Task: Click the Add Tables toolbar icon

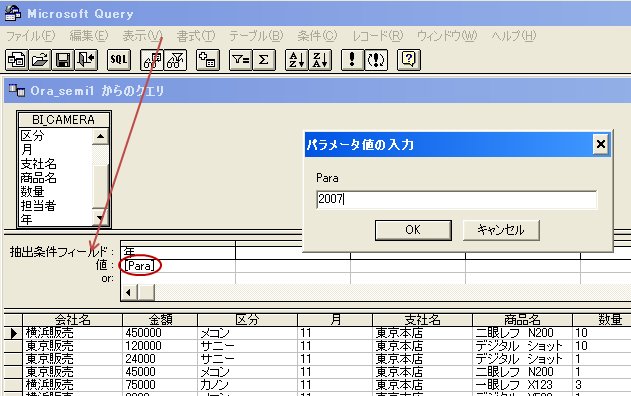Action: tap(208, 60)
